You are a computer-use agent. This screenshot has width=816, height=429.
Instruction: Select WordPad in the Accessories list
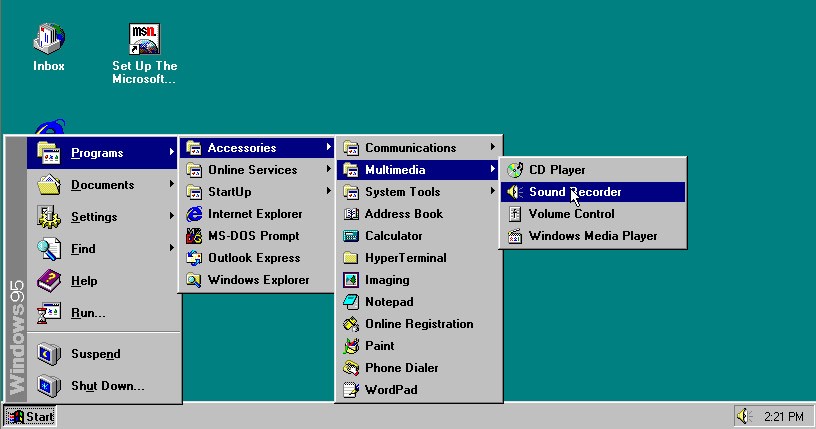(x=390, y=390)
